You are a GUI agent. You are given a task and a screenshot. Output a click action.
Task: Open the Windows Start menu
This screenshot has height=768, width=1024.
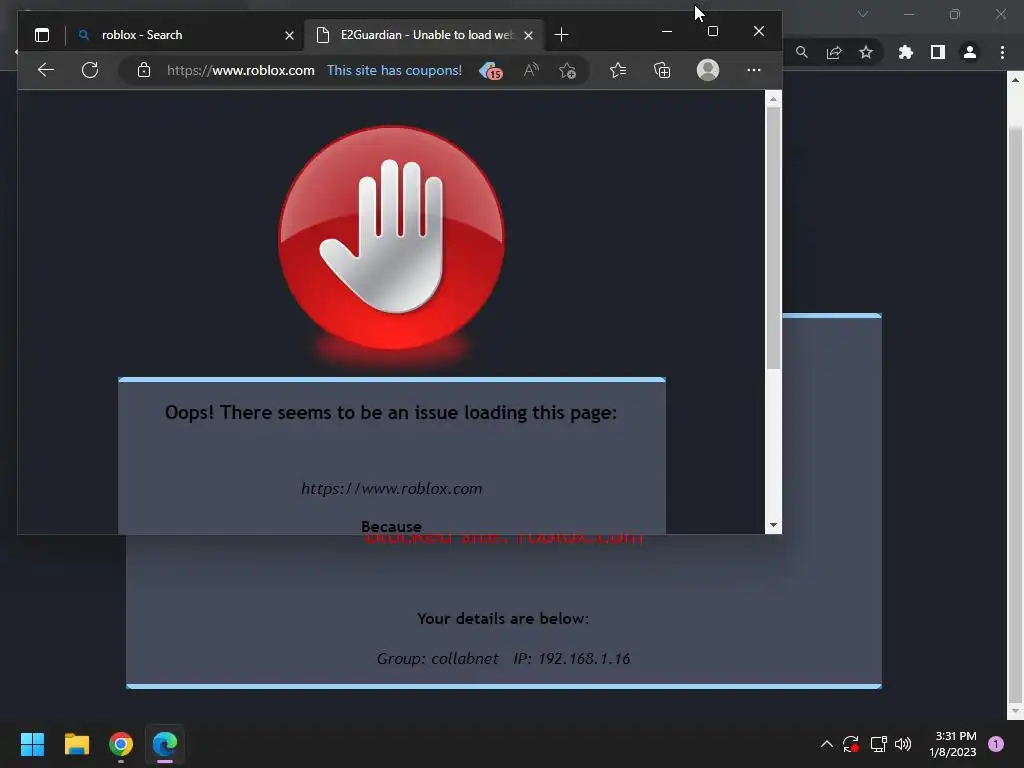(x=32, y=744)
